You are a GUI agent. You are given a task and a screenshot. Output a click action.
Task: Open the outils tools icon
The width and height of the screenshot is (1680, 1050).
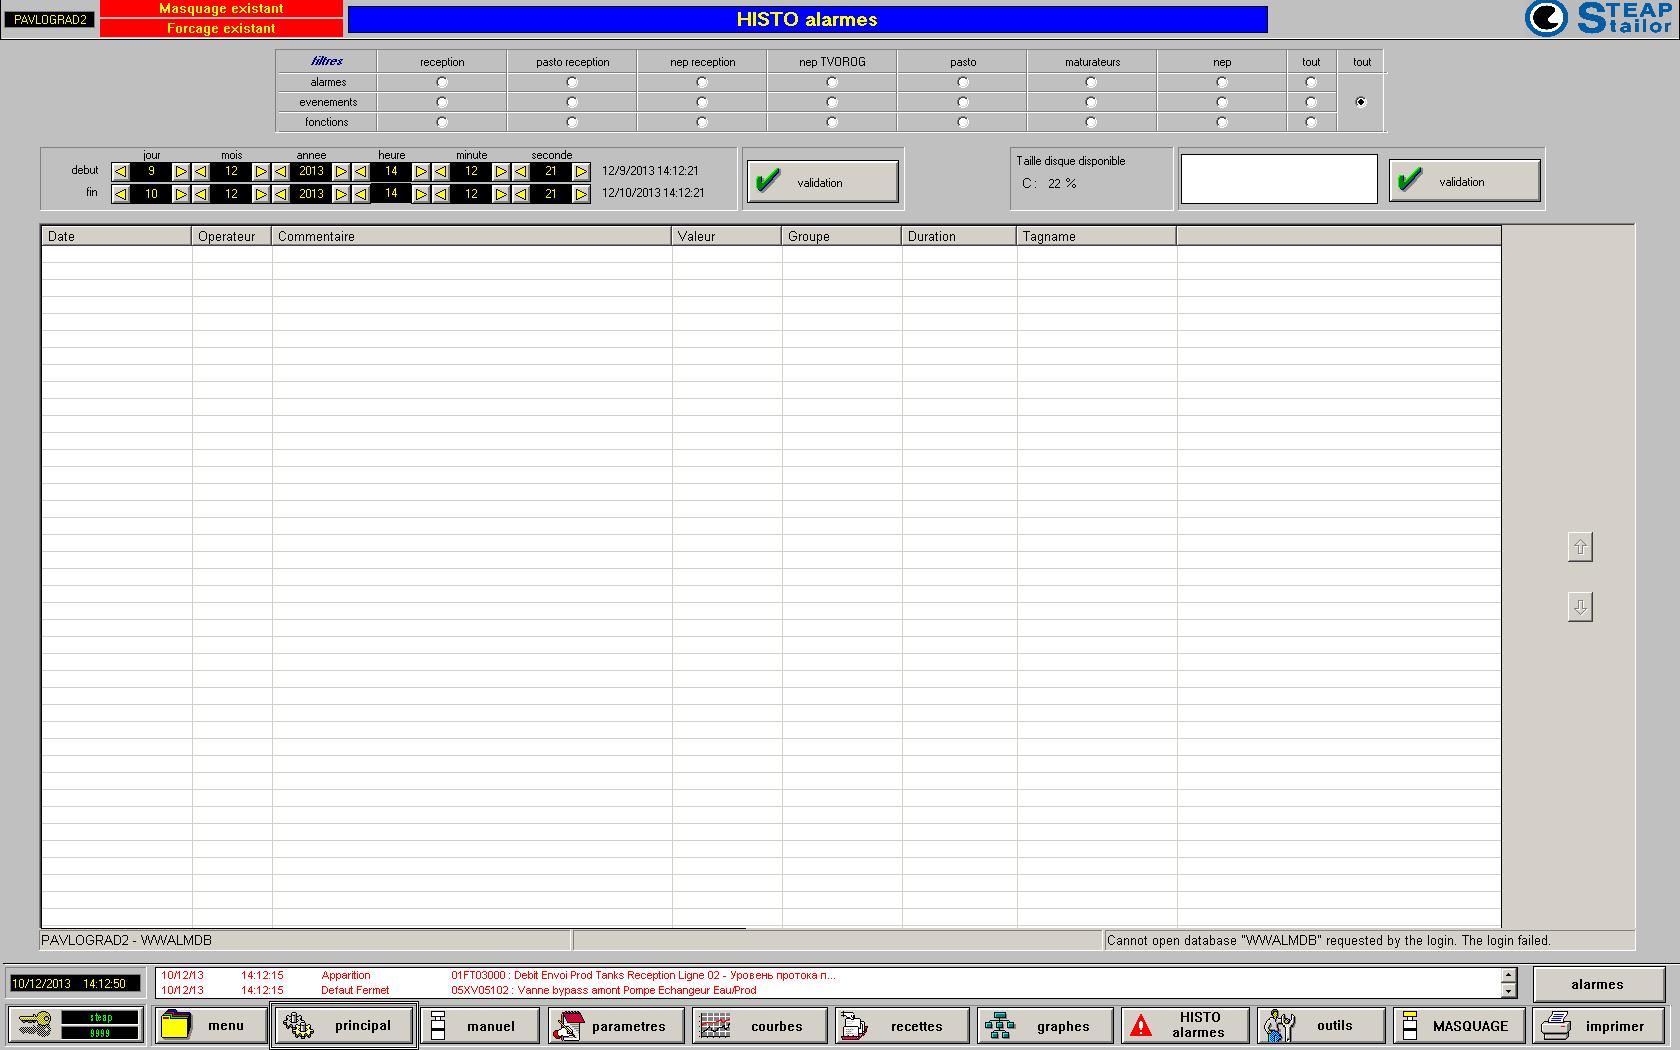click(x=1279, y=1025)
